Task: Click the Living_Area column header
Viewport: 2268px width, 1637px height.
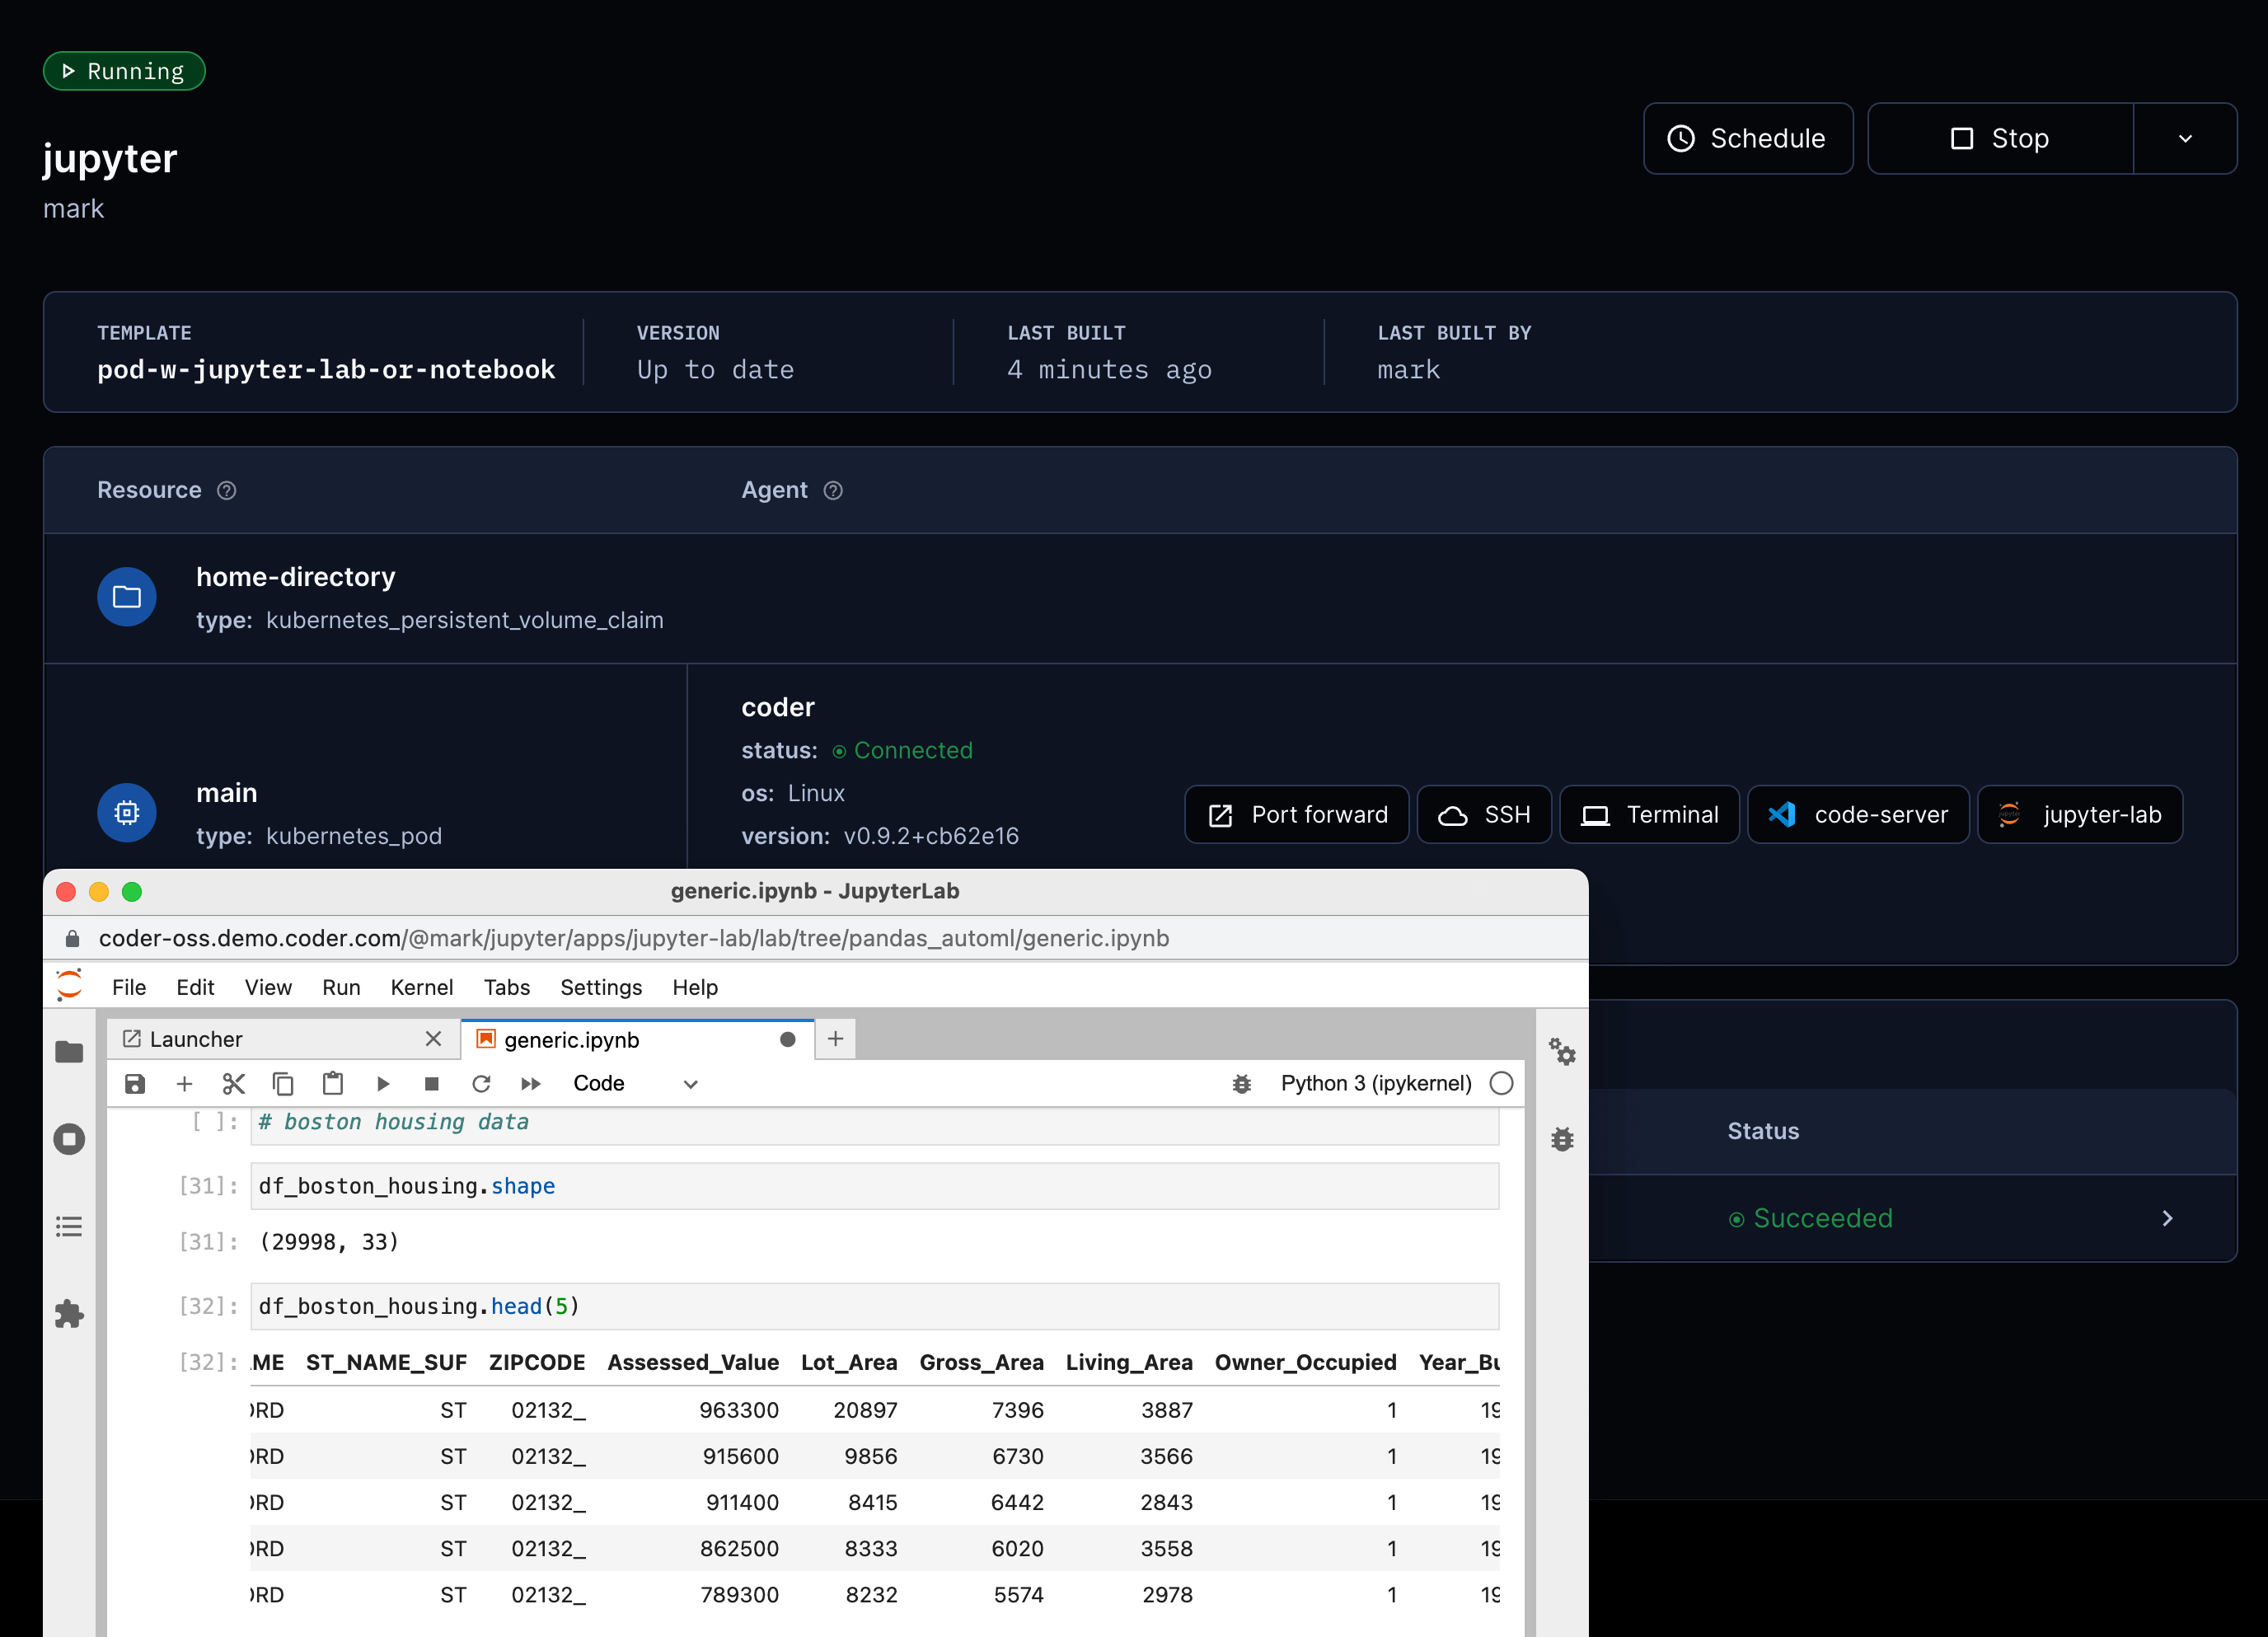Action: click(x=1129, y=1363)
